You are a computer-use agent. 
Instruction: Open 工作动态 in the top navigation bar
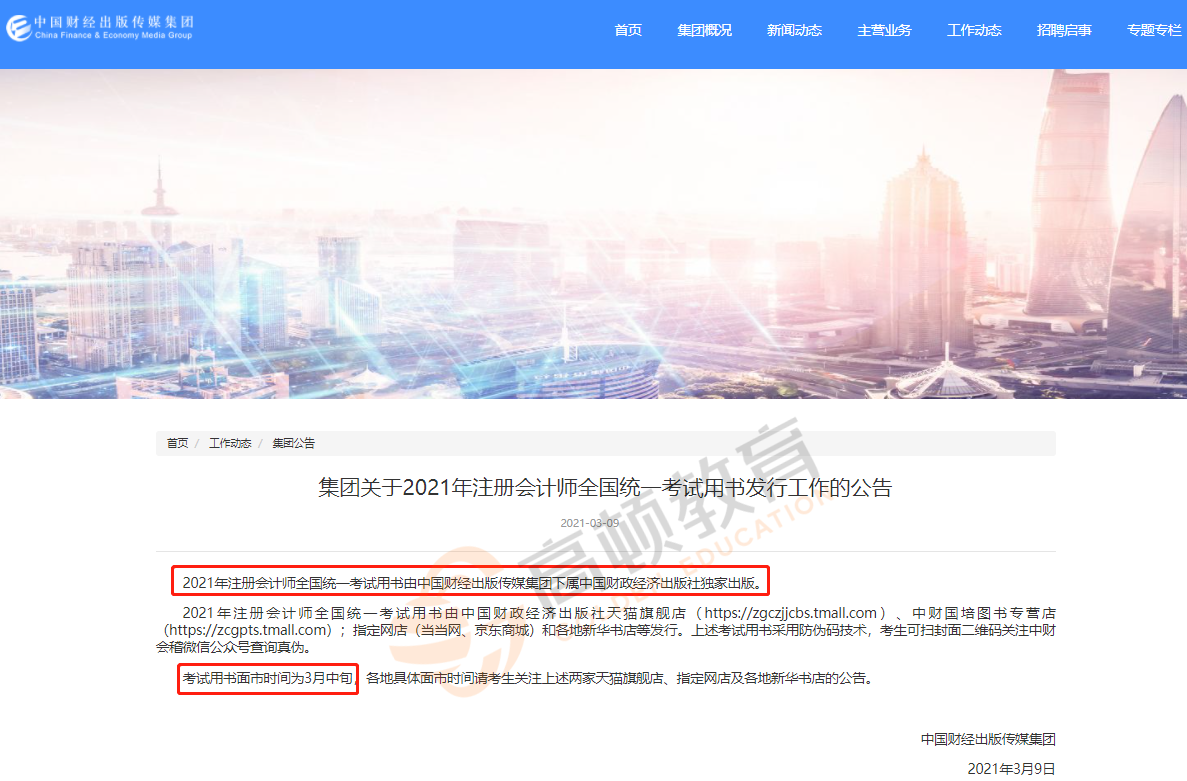tap(974, 30)
